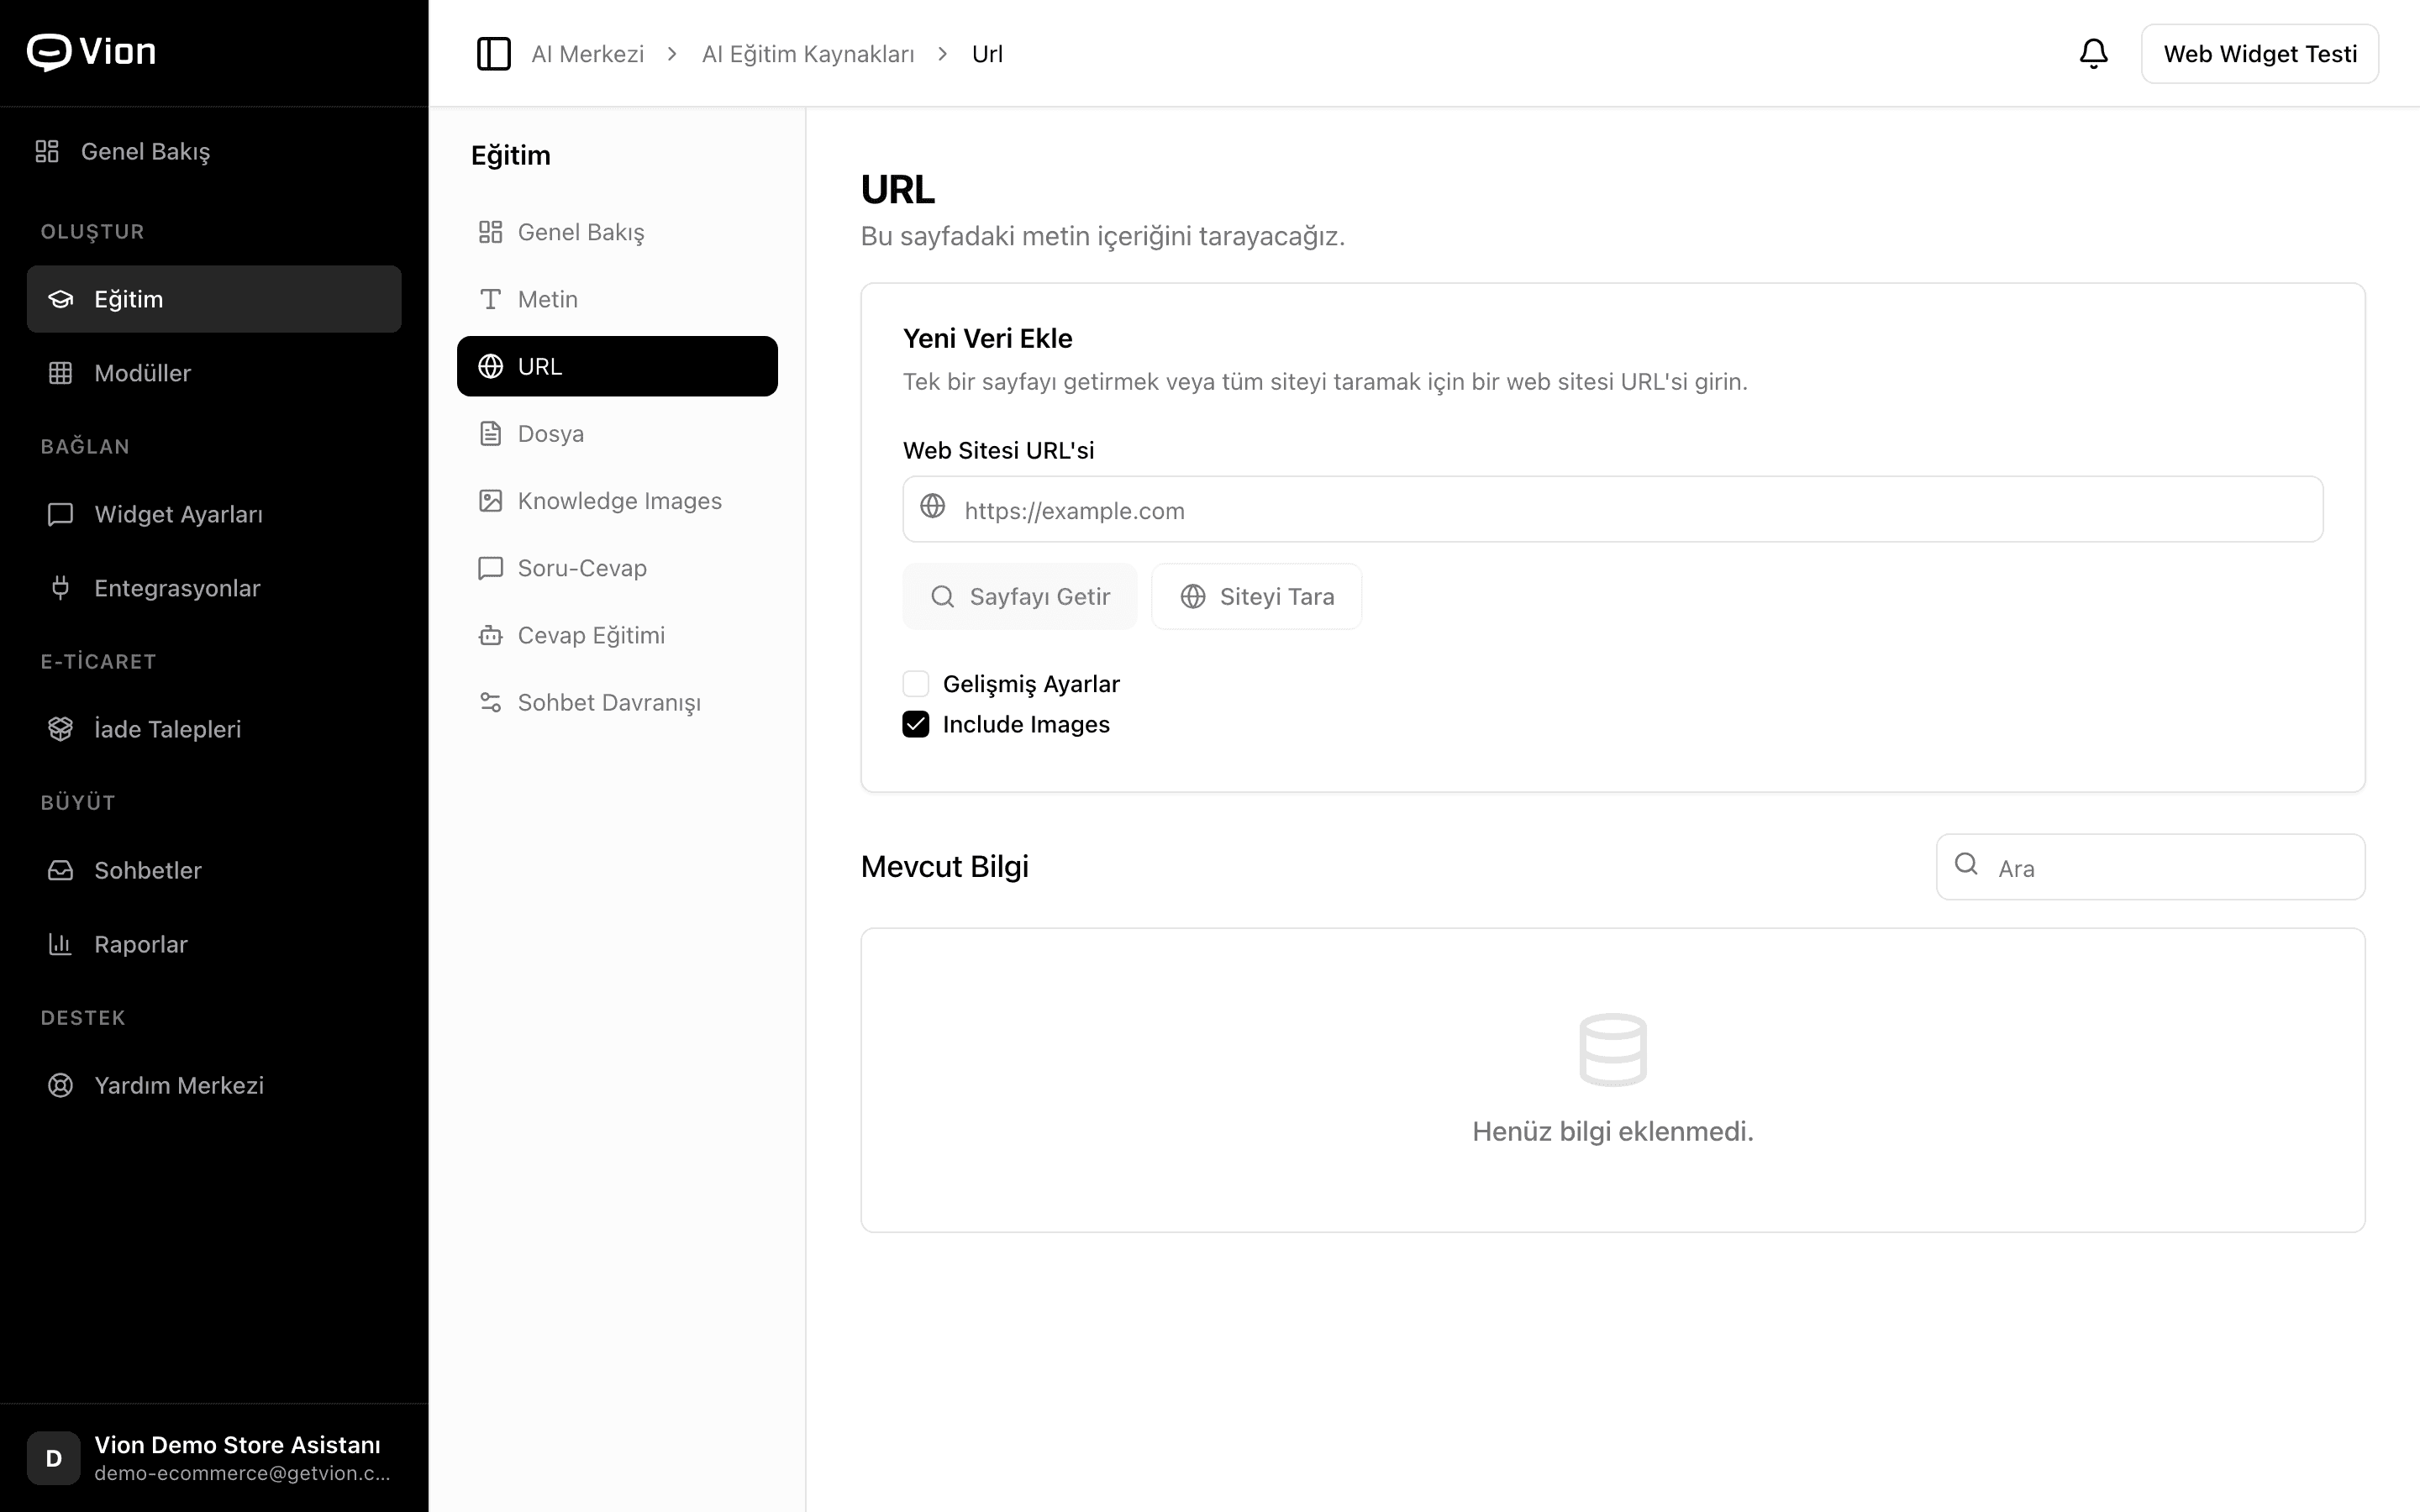Toggle the sidebar panel icon
Screen dimensions: 2420x1512
click(x=493, y=54)
